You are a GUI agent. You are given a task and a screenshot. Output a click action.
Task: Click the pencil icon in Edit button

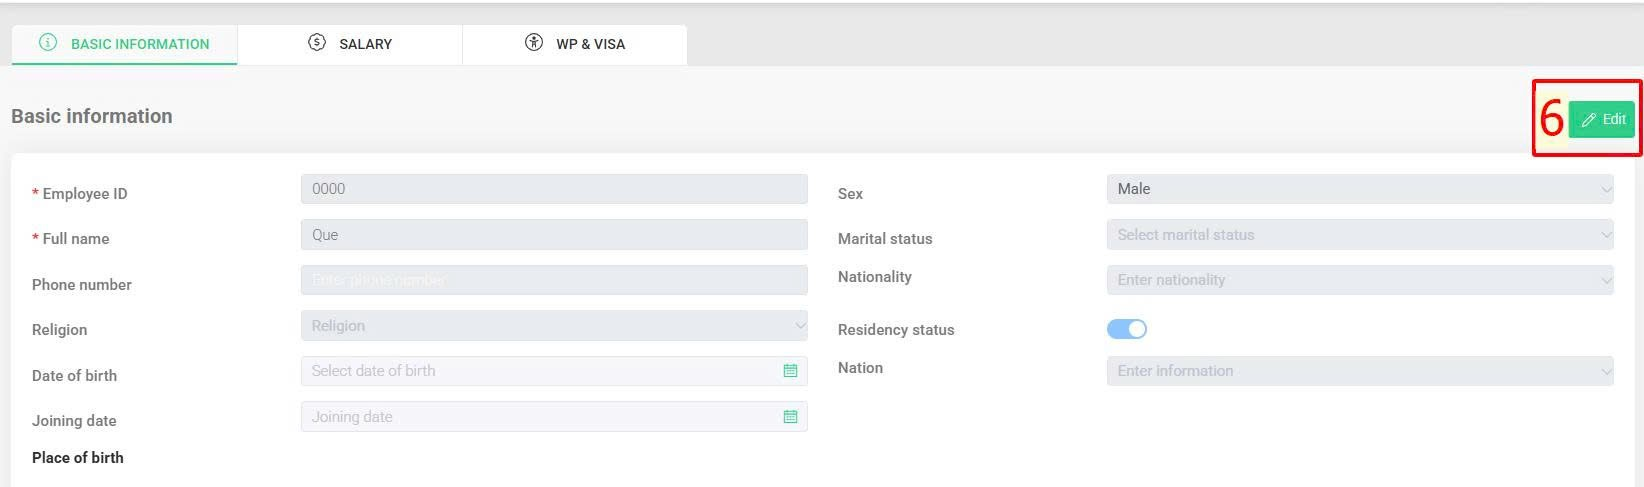click(x=1588, y=120)
